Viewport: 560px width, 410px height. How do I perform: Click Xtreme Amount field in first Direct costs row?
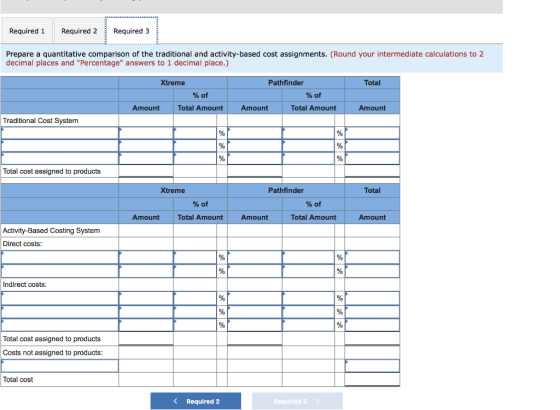tap(146, 257)
